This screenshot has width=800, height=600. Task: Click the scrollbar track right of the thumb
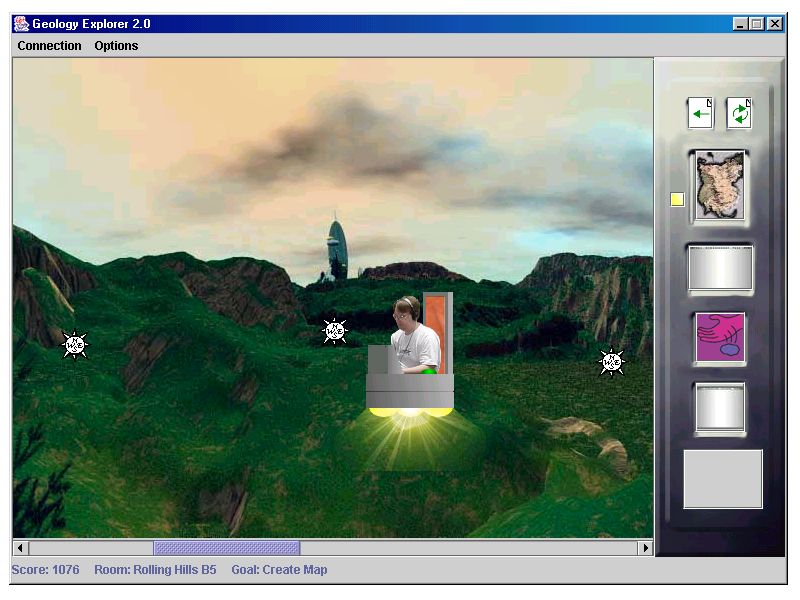click(468, 548)
